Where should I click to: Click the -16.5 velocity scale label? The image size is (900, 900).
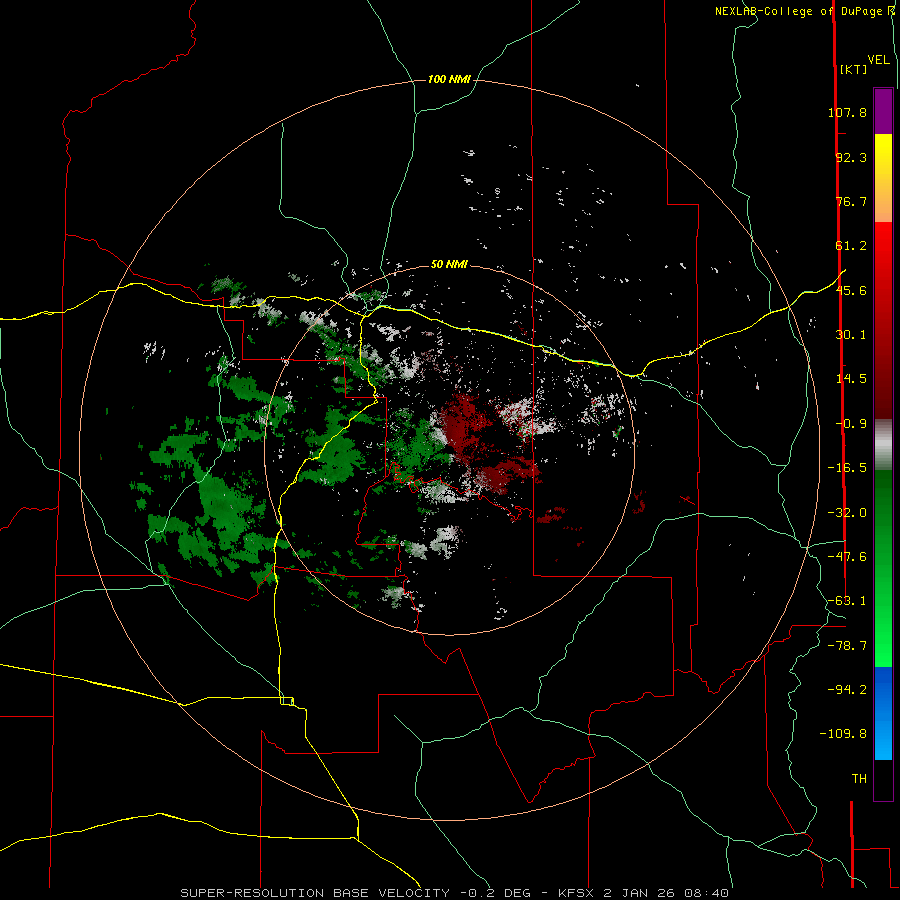(847, 468)
